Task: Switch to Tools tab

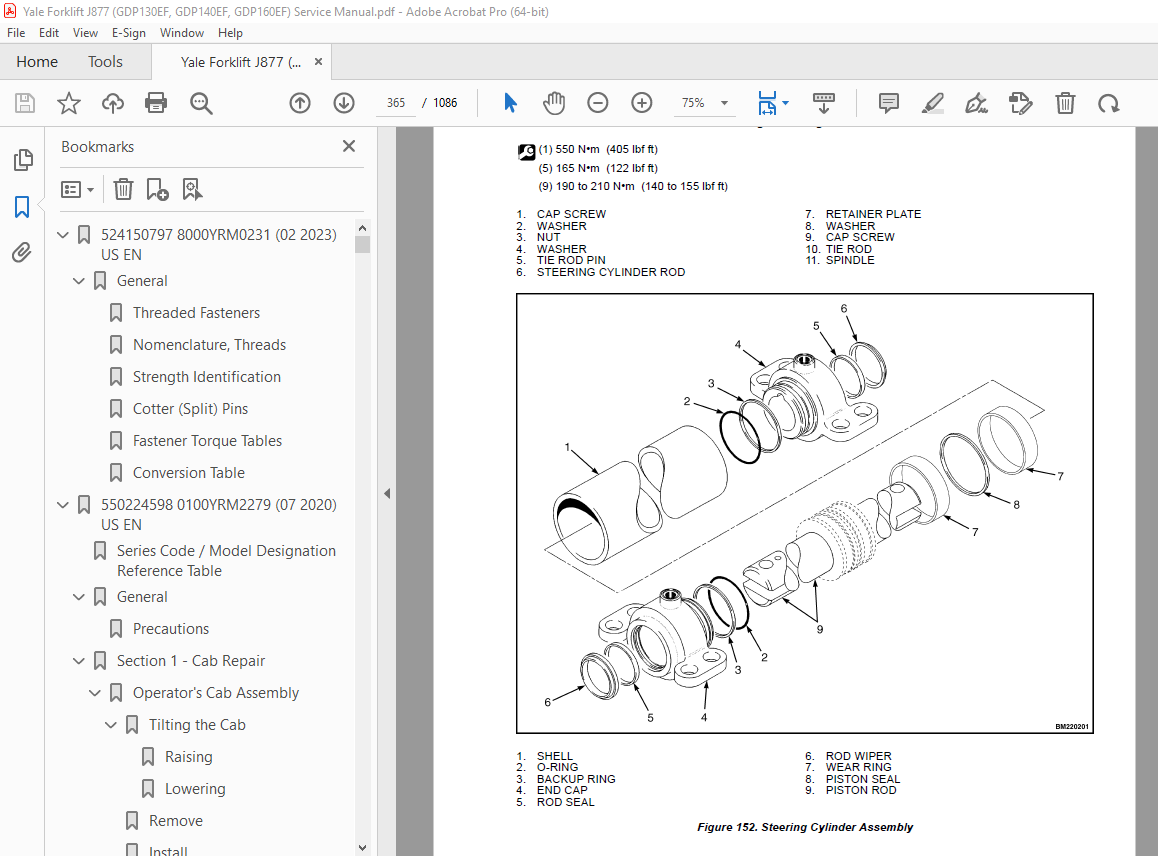Action: pos(105,61)
